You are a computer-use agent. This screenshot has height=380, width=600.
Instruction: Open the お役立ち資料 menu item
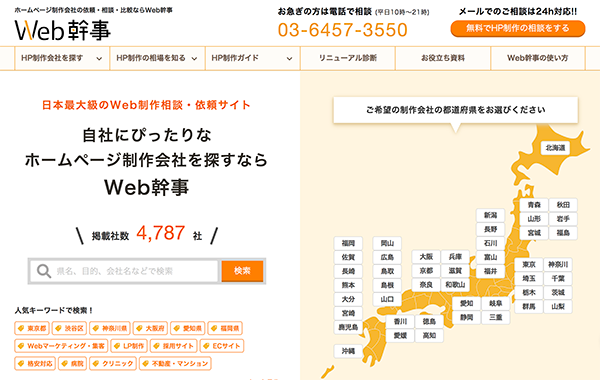tap(443, 58)
